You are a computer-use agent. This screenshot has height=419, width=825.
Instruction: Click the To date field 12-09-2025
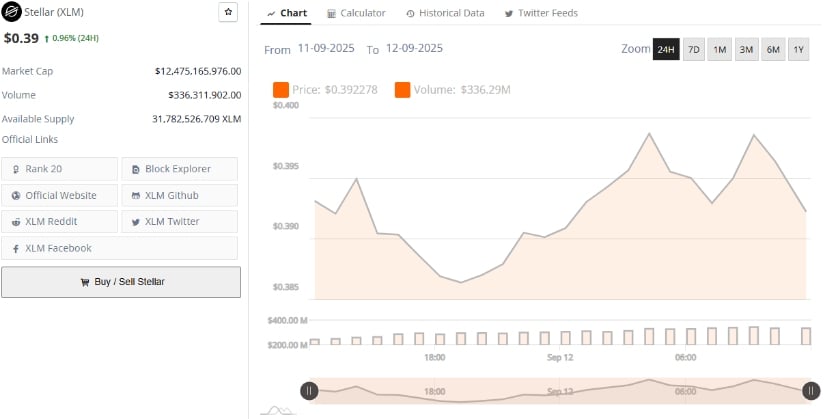pyautogui.click(x=414, y=48)
